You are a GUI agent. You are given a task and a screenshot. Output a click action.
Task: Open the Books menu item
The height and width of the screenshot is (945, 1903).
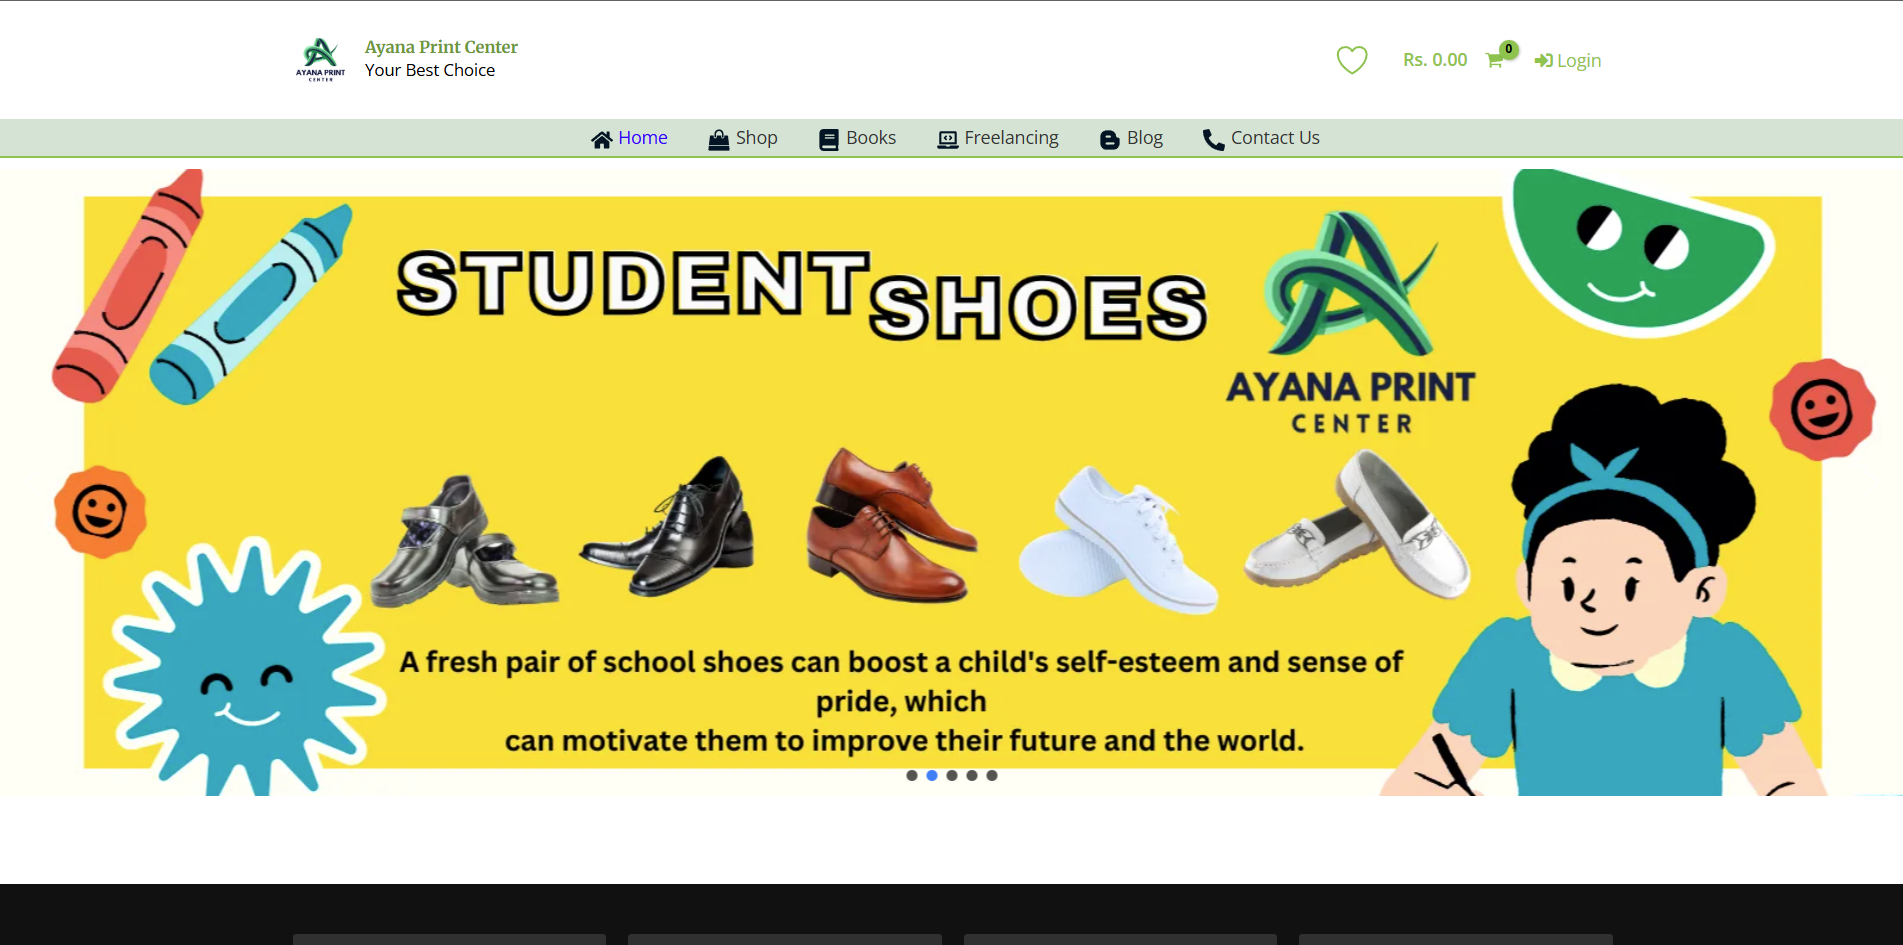870,138
